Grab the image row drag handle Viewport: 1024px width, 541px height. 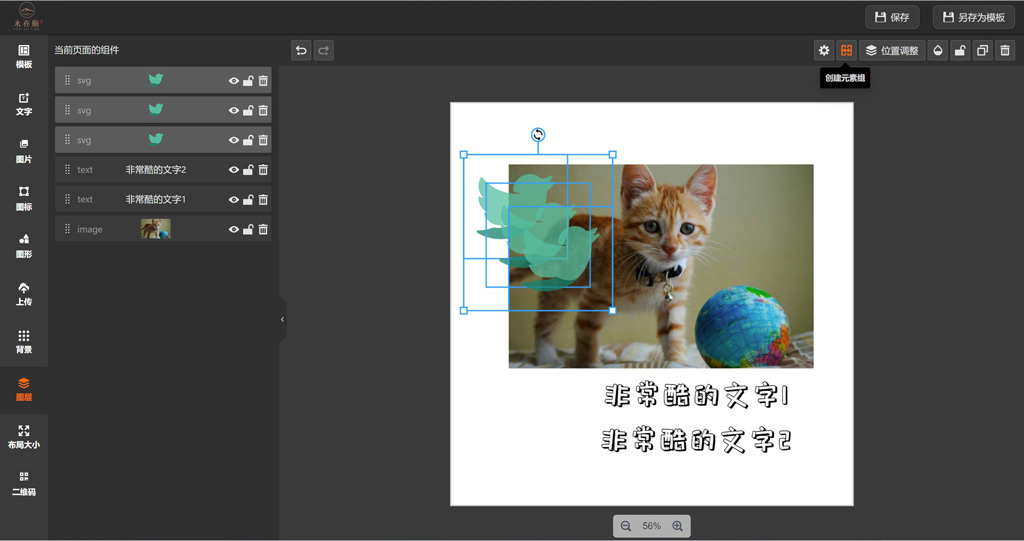tap(67, 229)
